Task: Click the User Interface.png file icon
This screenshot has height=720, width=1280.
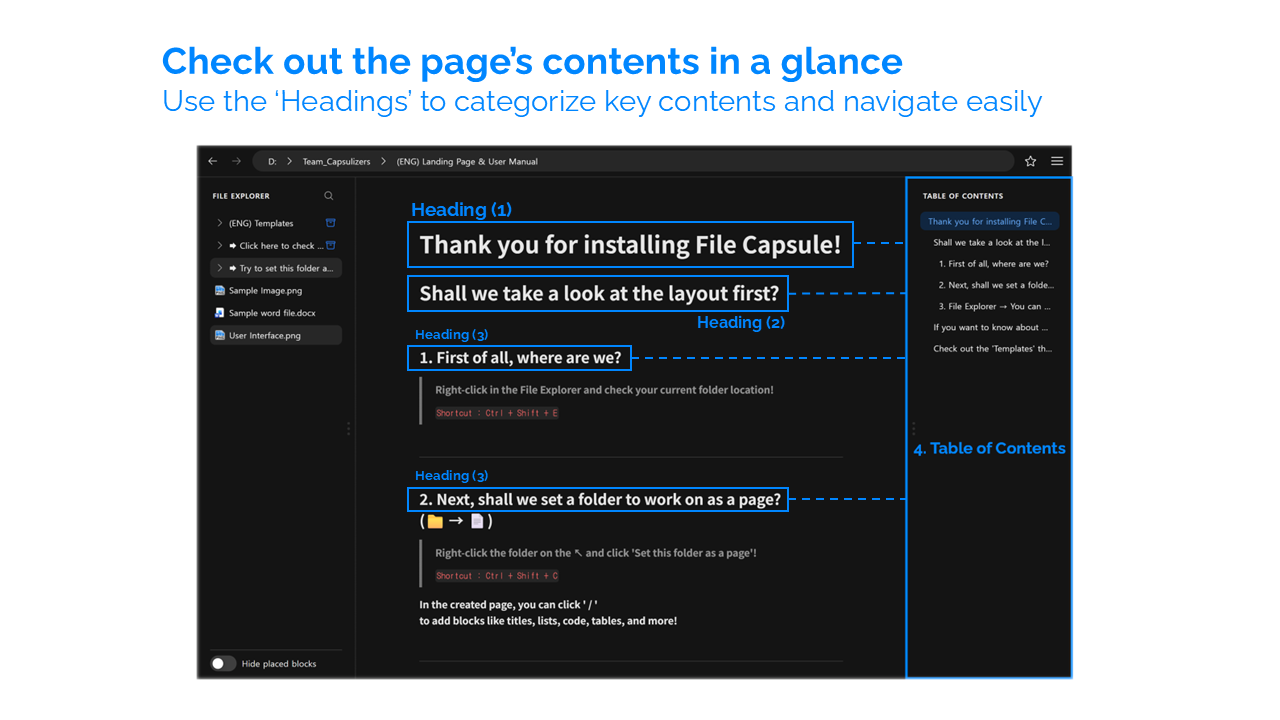Action: point(220,335)
